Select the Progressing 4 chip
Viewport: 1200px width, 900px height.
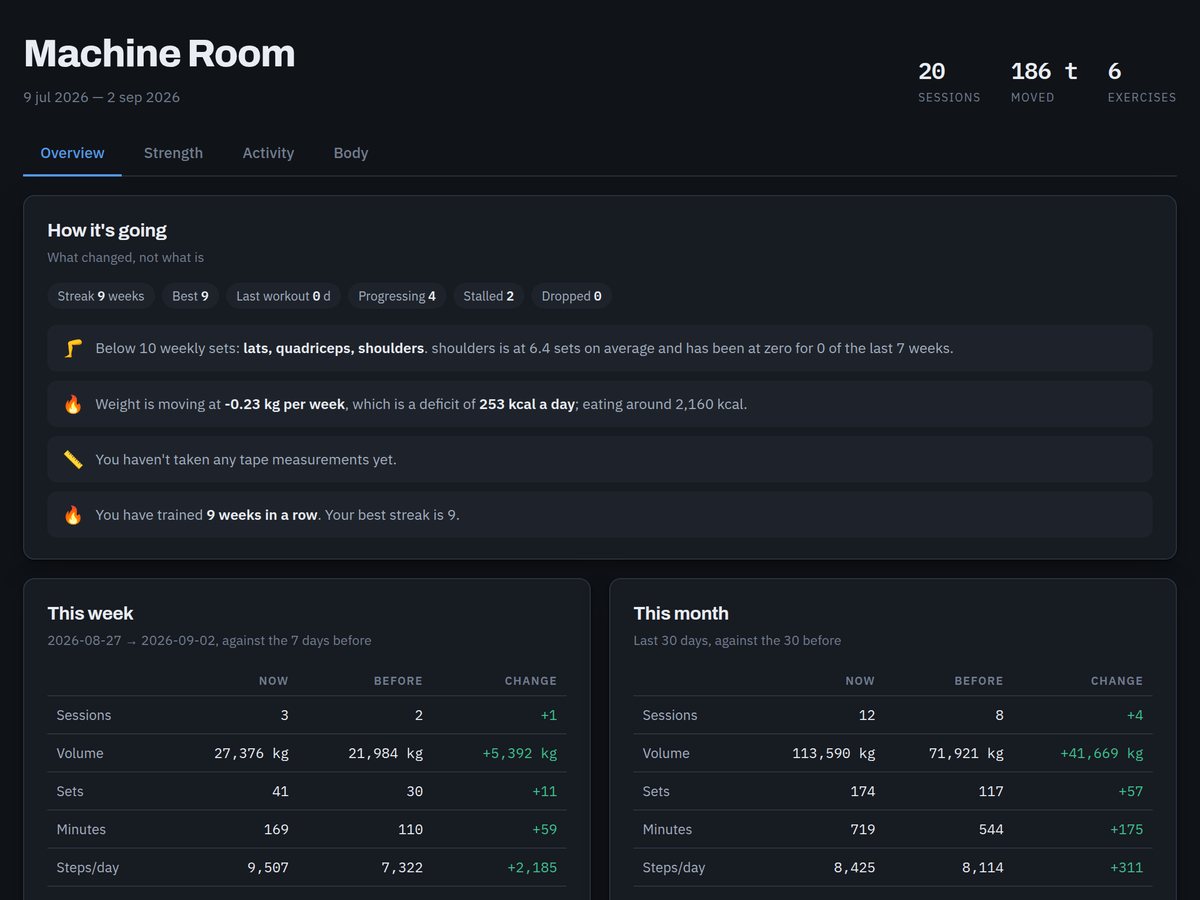pos(397,296)
